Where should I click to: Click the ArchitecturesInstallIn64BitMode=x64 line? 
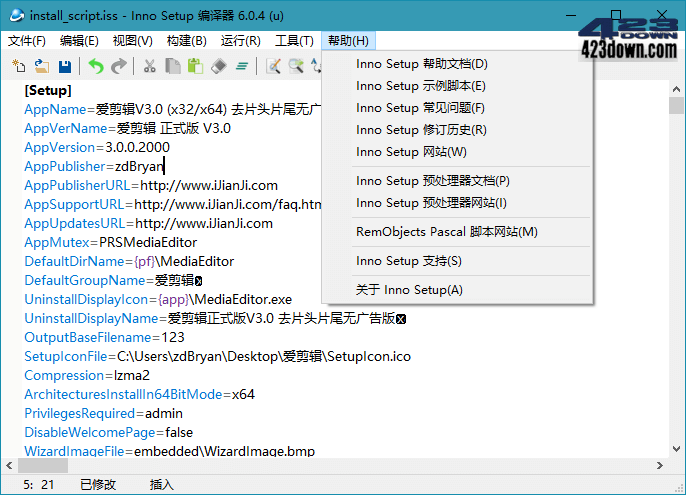point(140,395)
